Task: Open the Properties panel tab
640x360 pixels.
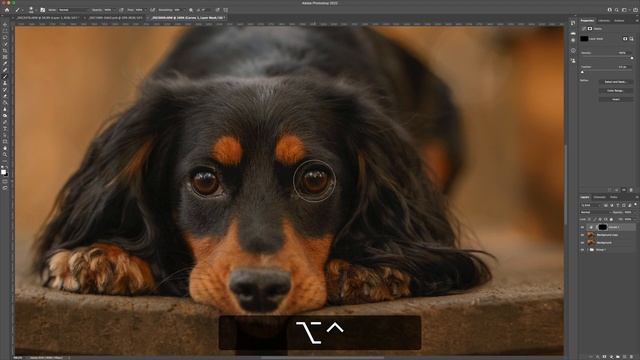Action: [x=587, y=20]
